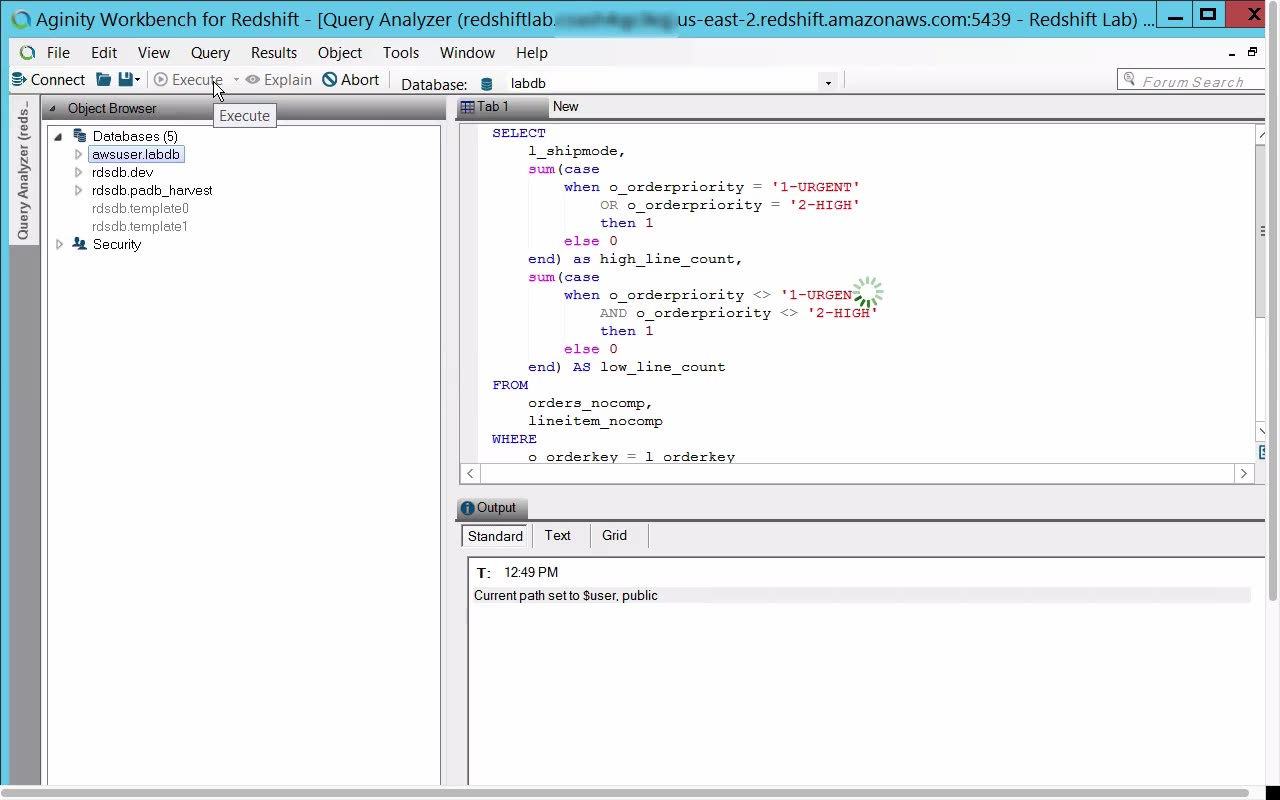Open the Tools menu
1280x800 pixels.
point(400,53)
